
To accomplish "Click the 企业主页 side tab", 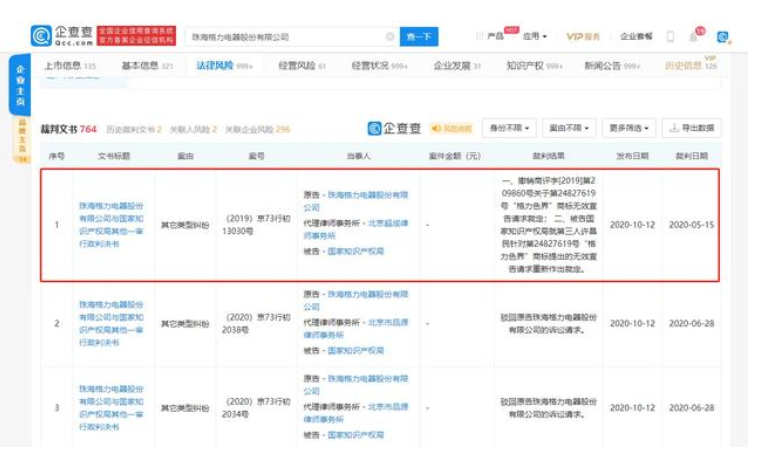I will coord(20,85).
